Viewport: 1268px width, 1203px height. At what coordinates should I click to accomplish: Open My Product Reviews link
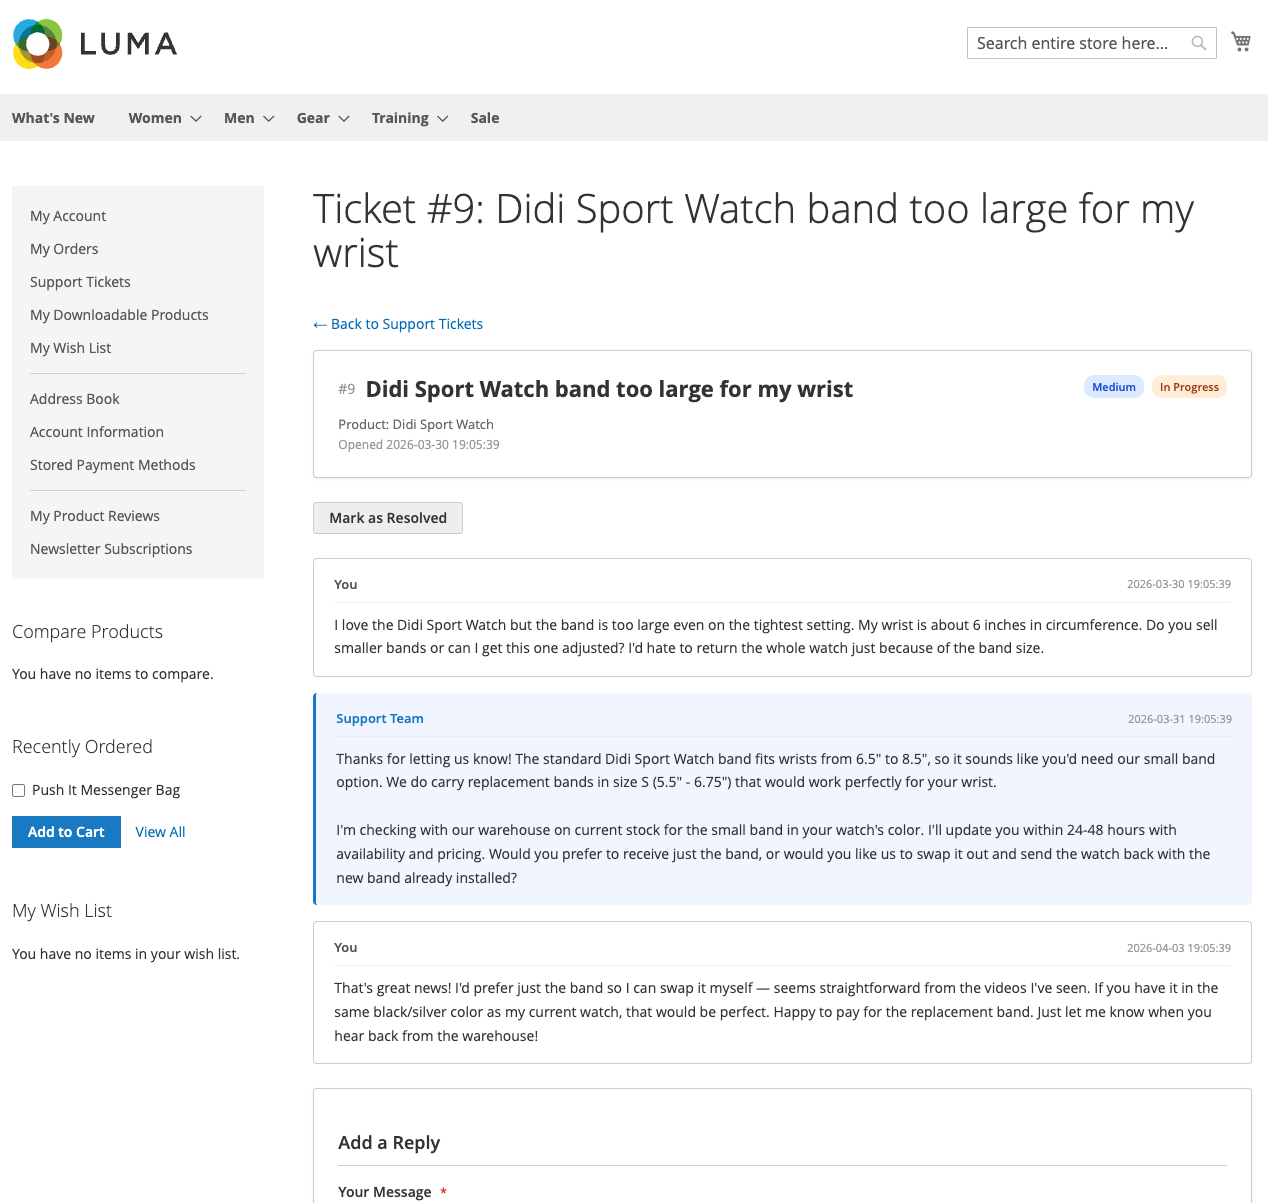[95, 516]
